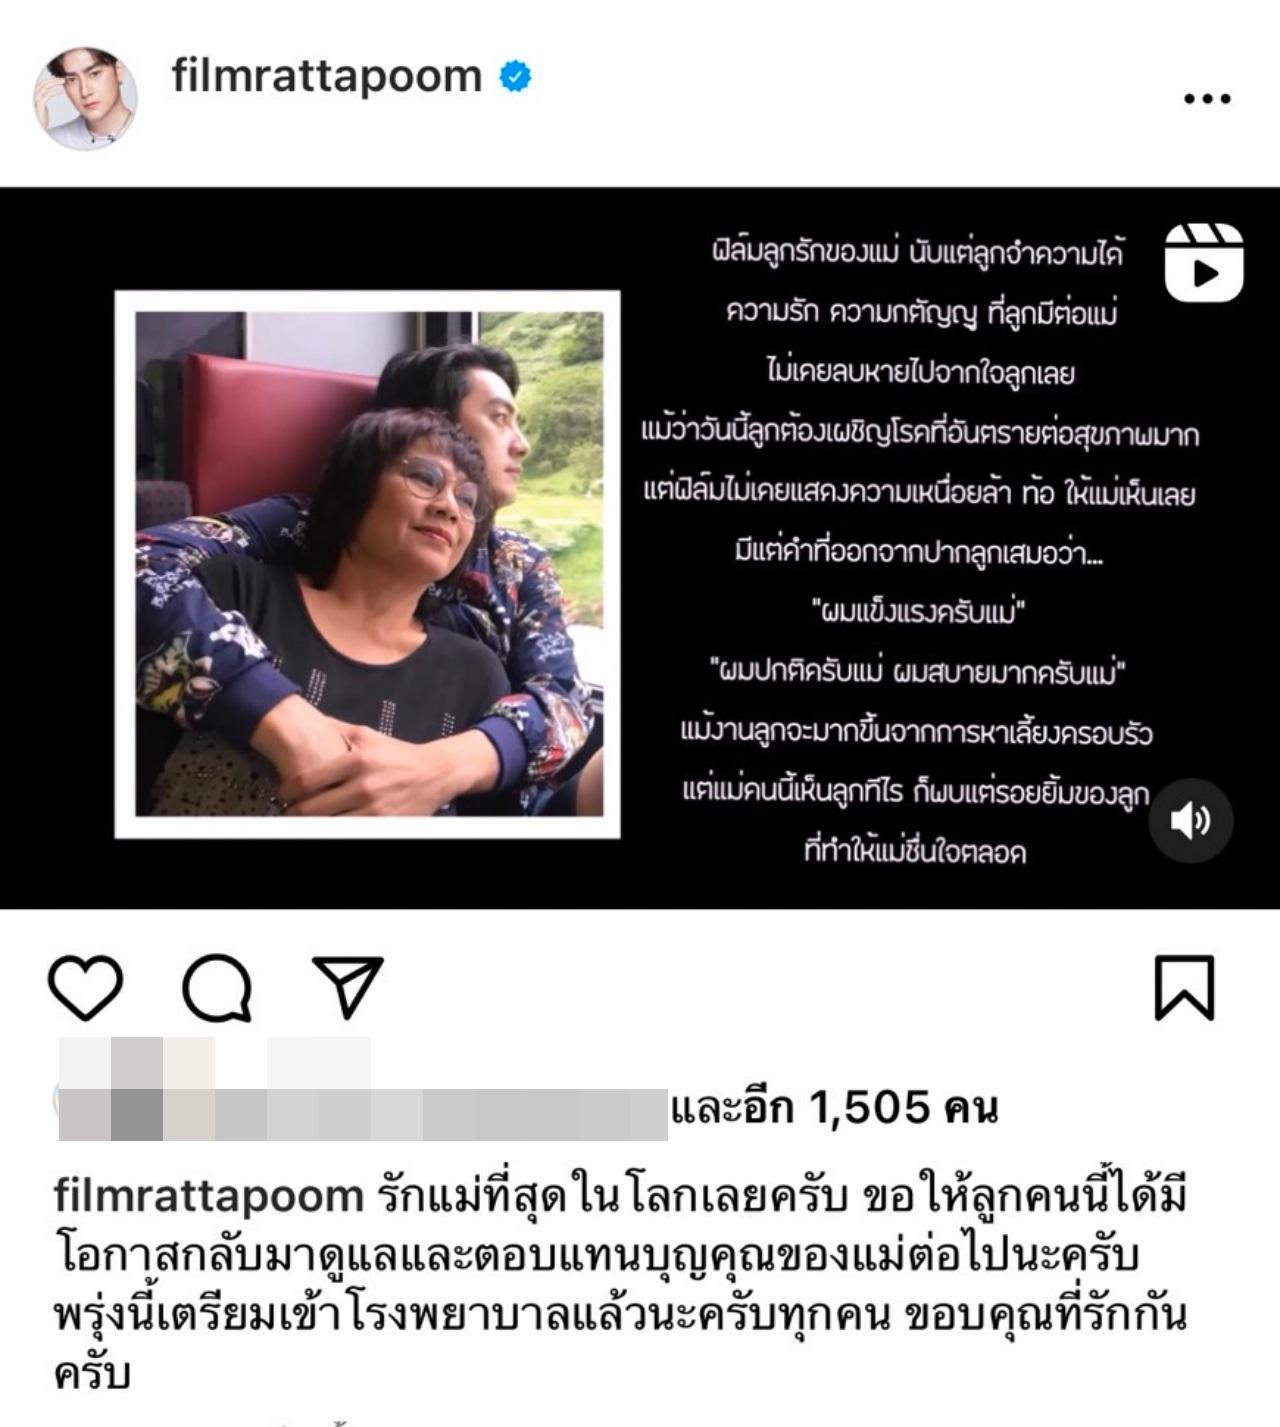Share the post using the paper plane icon
1280x1427 pixels.
coord(347,987)
